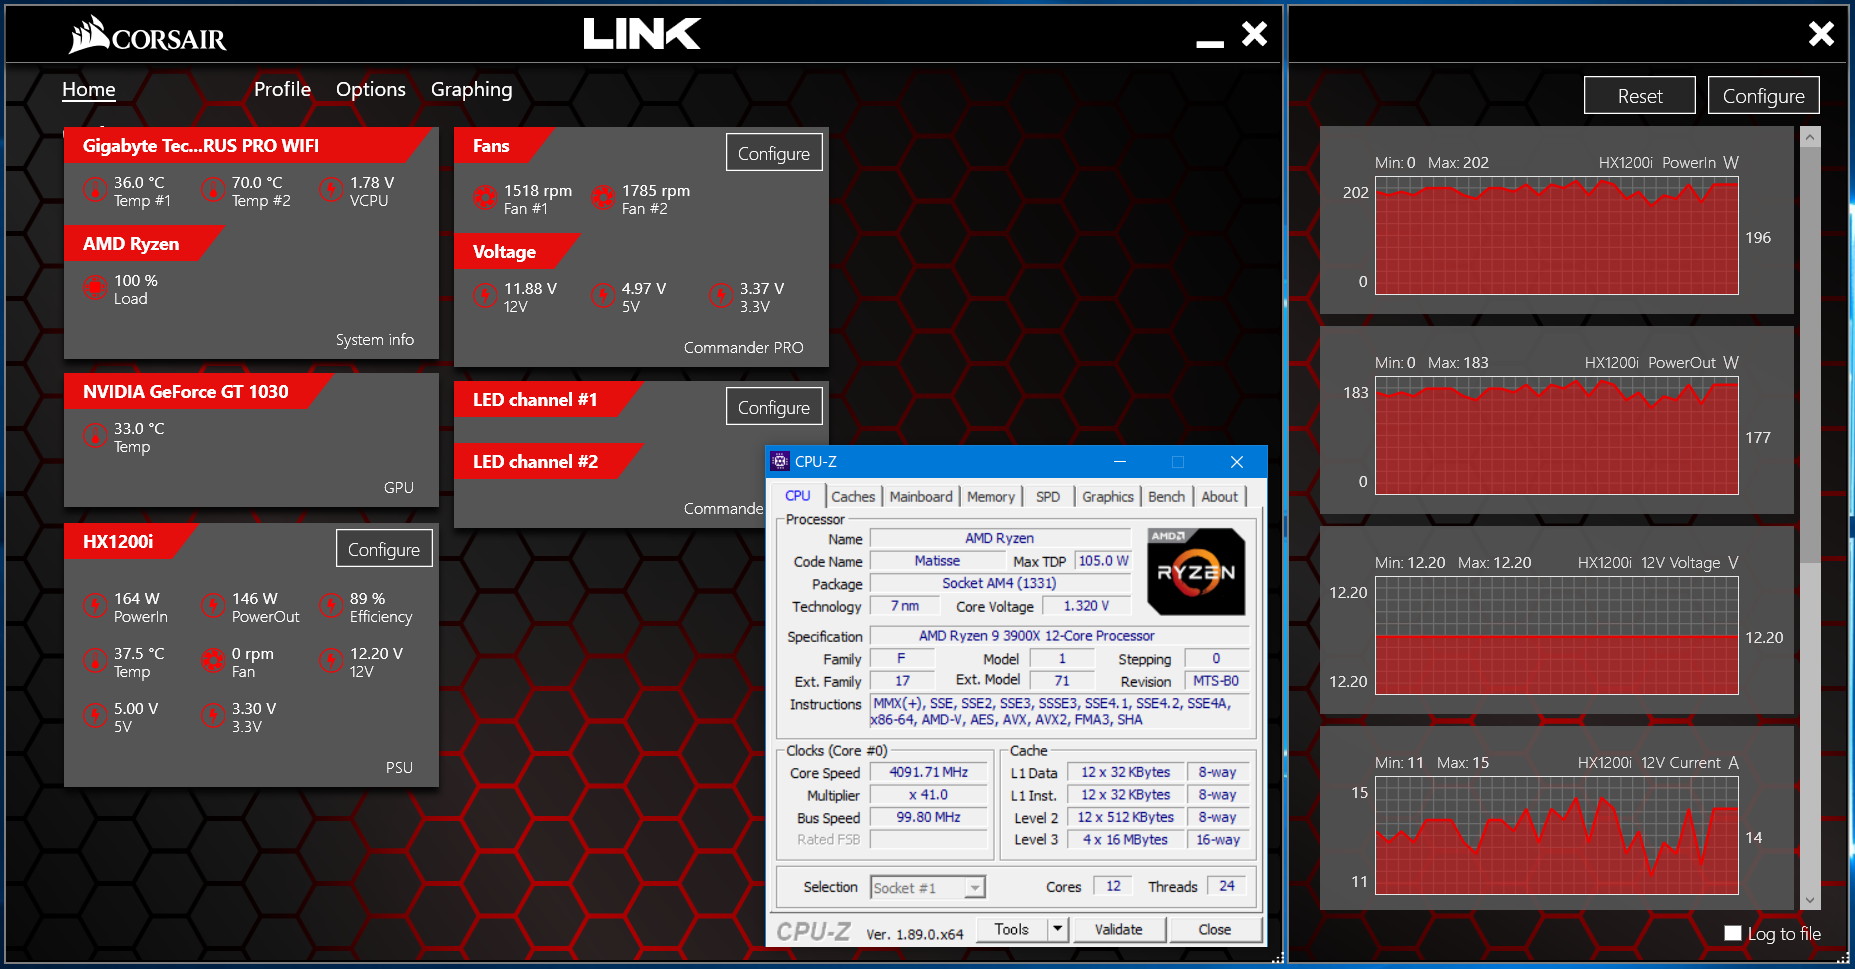This screenshot has height=969, width=1855.
Task: Switch to the SPD tab in CPU-Z
Action: tap(1048, 496)
